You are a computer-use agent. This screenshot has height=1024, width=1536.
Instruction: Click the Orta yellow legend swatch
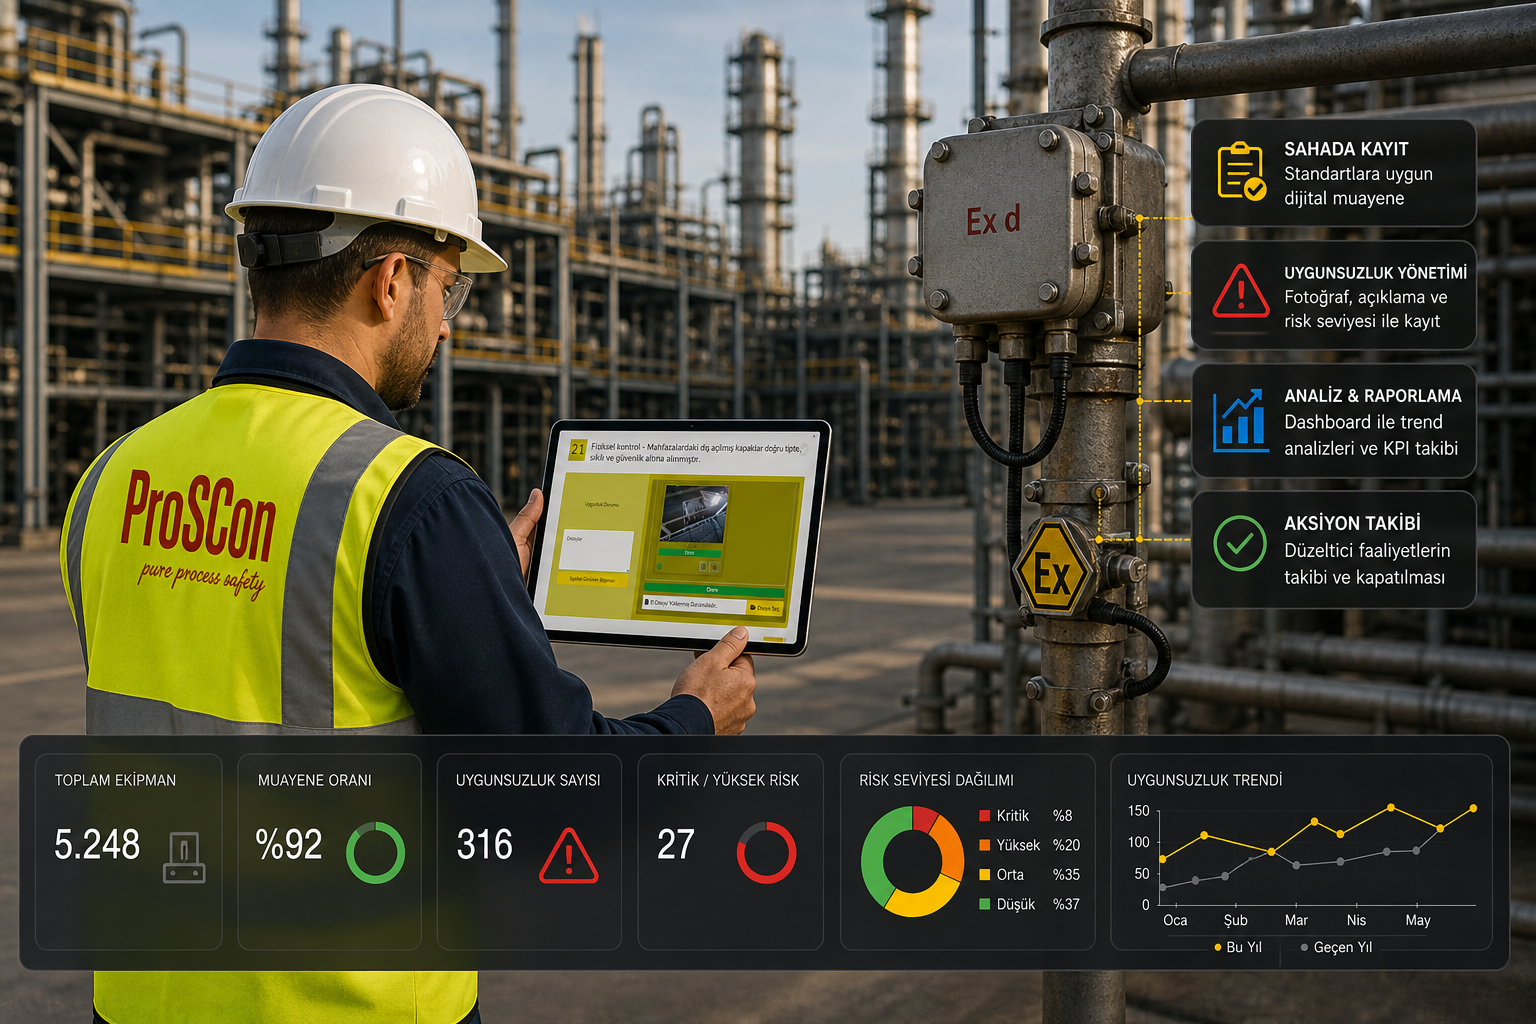coord(984,874)
